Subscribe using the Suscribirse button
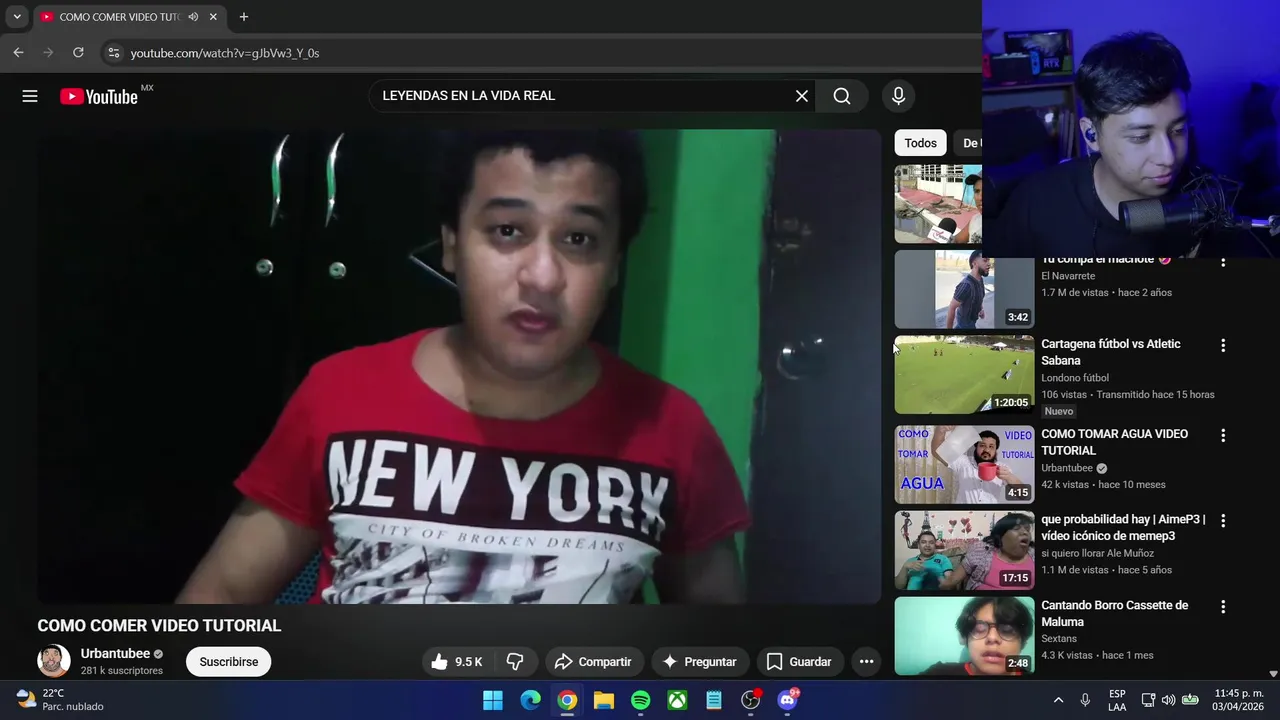The width and height of the screenshot is (1280, 720). [x=228, y=662]
